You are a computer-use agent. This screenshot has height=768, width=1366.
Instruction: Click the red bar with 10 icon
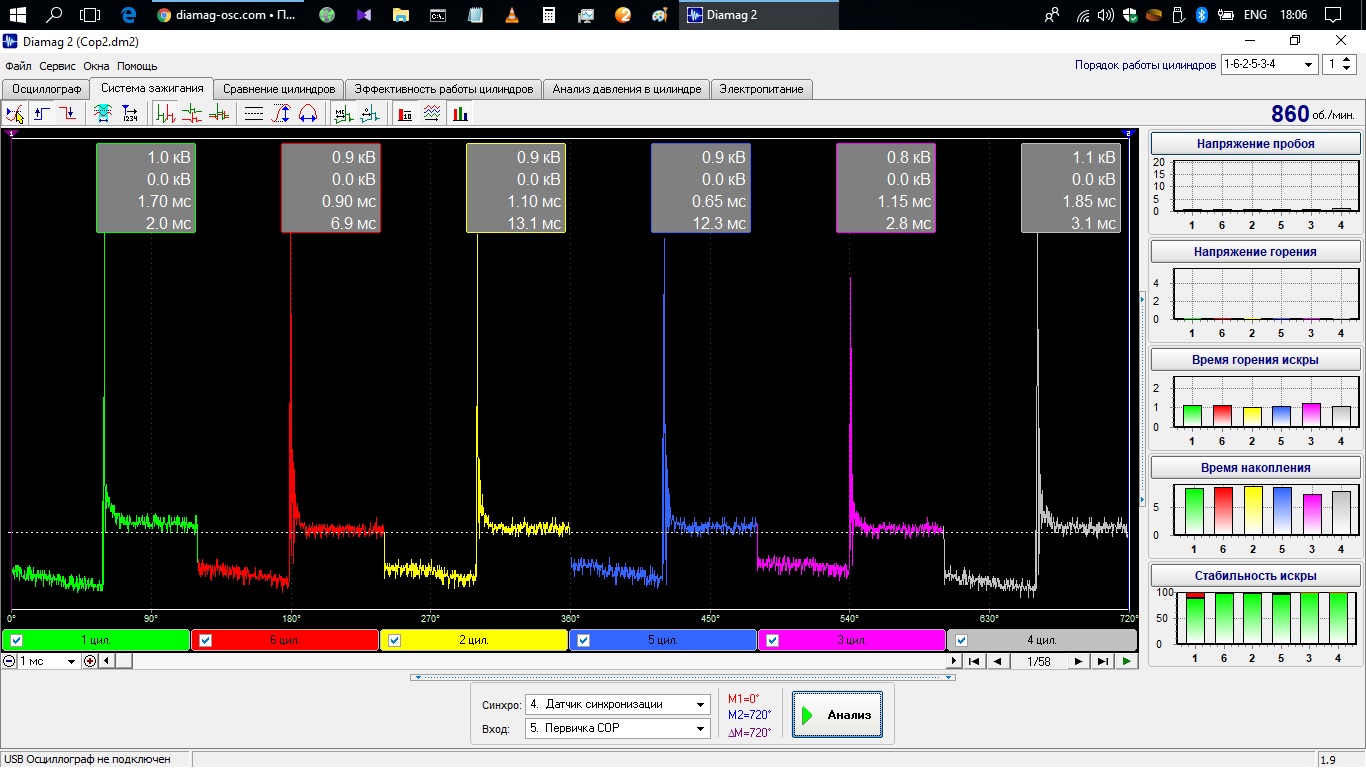tap(405, 113)
